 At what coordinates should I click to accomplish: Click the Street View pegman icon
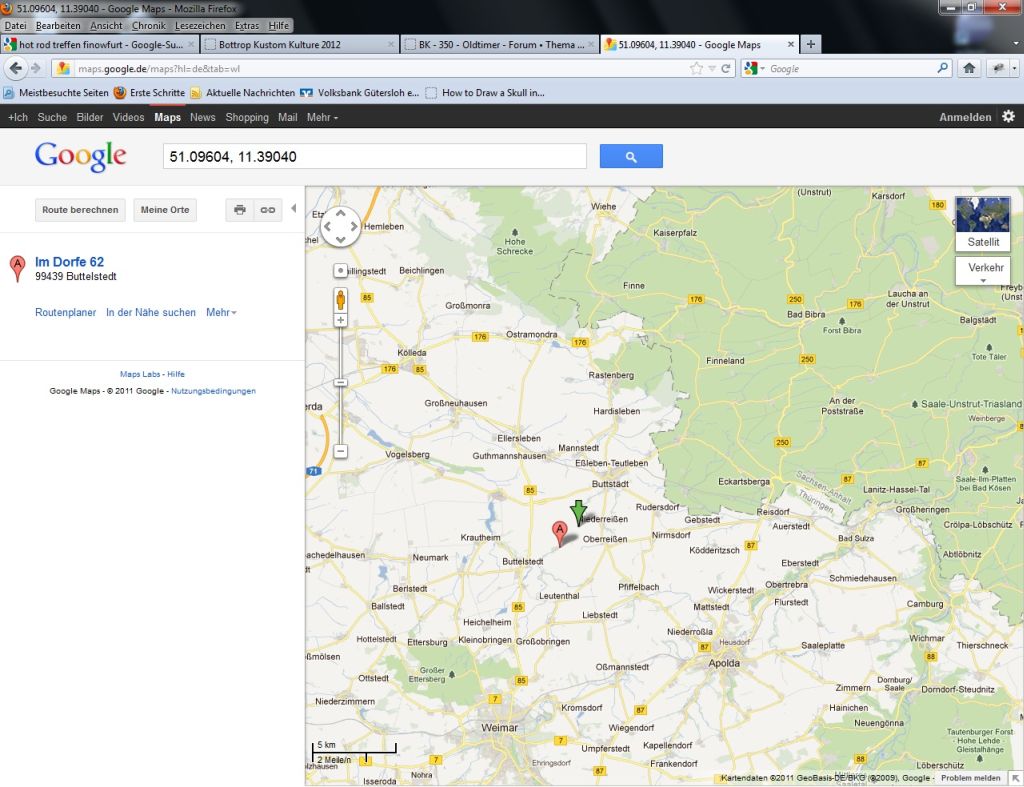pyautogui.click(x=341, y=298)
